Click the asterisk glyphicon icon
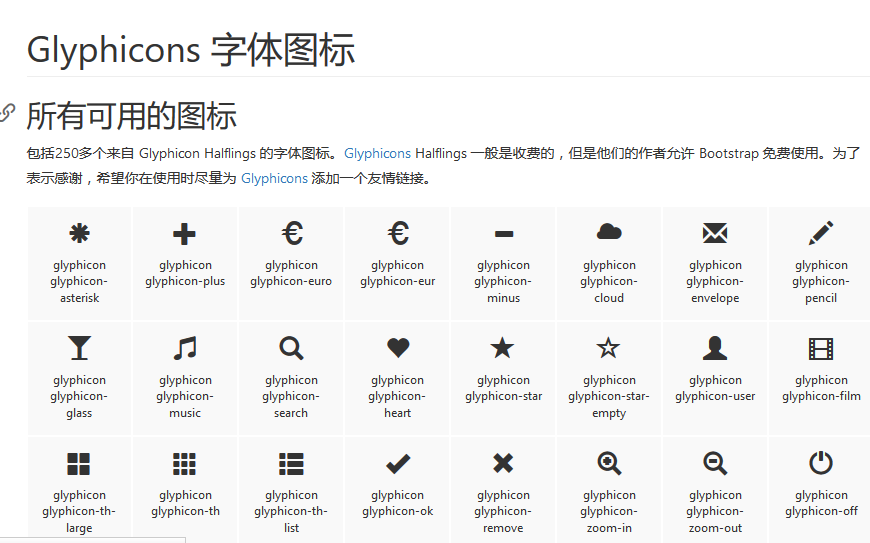 (x=79, y=234)
